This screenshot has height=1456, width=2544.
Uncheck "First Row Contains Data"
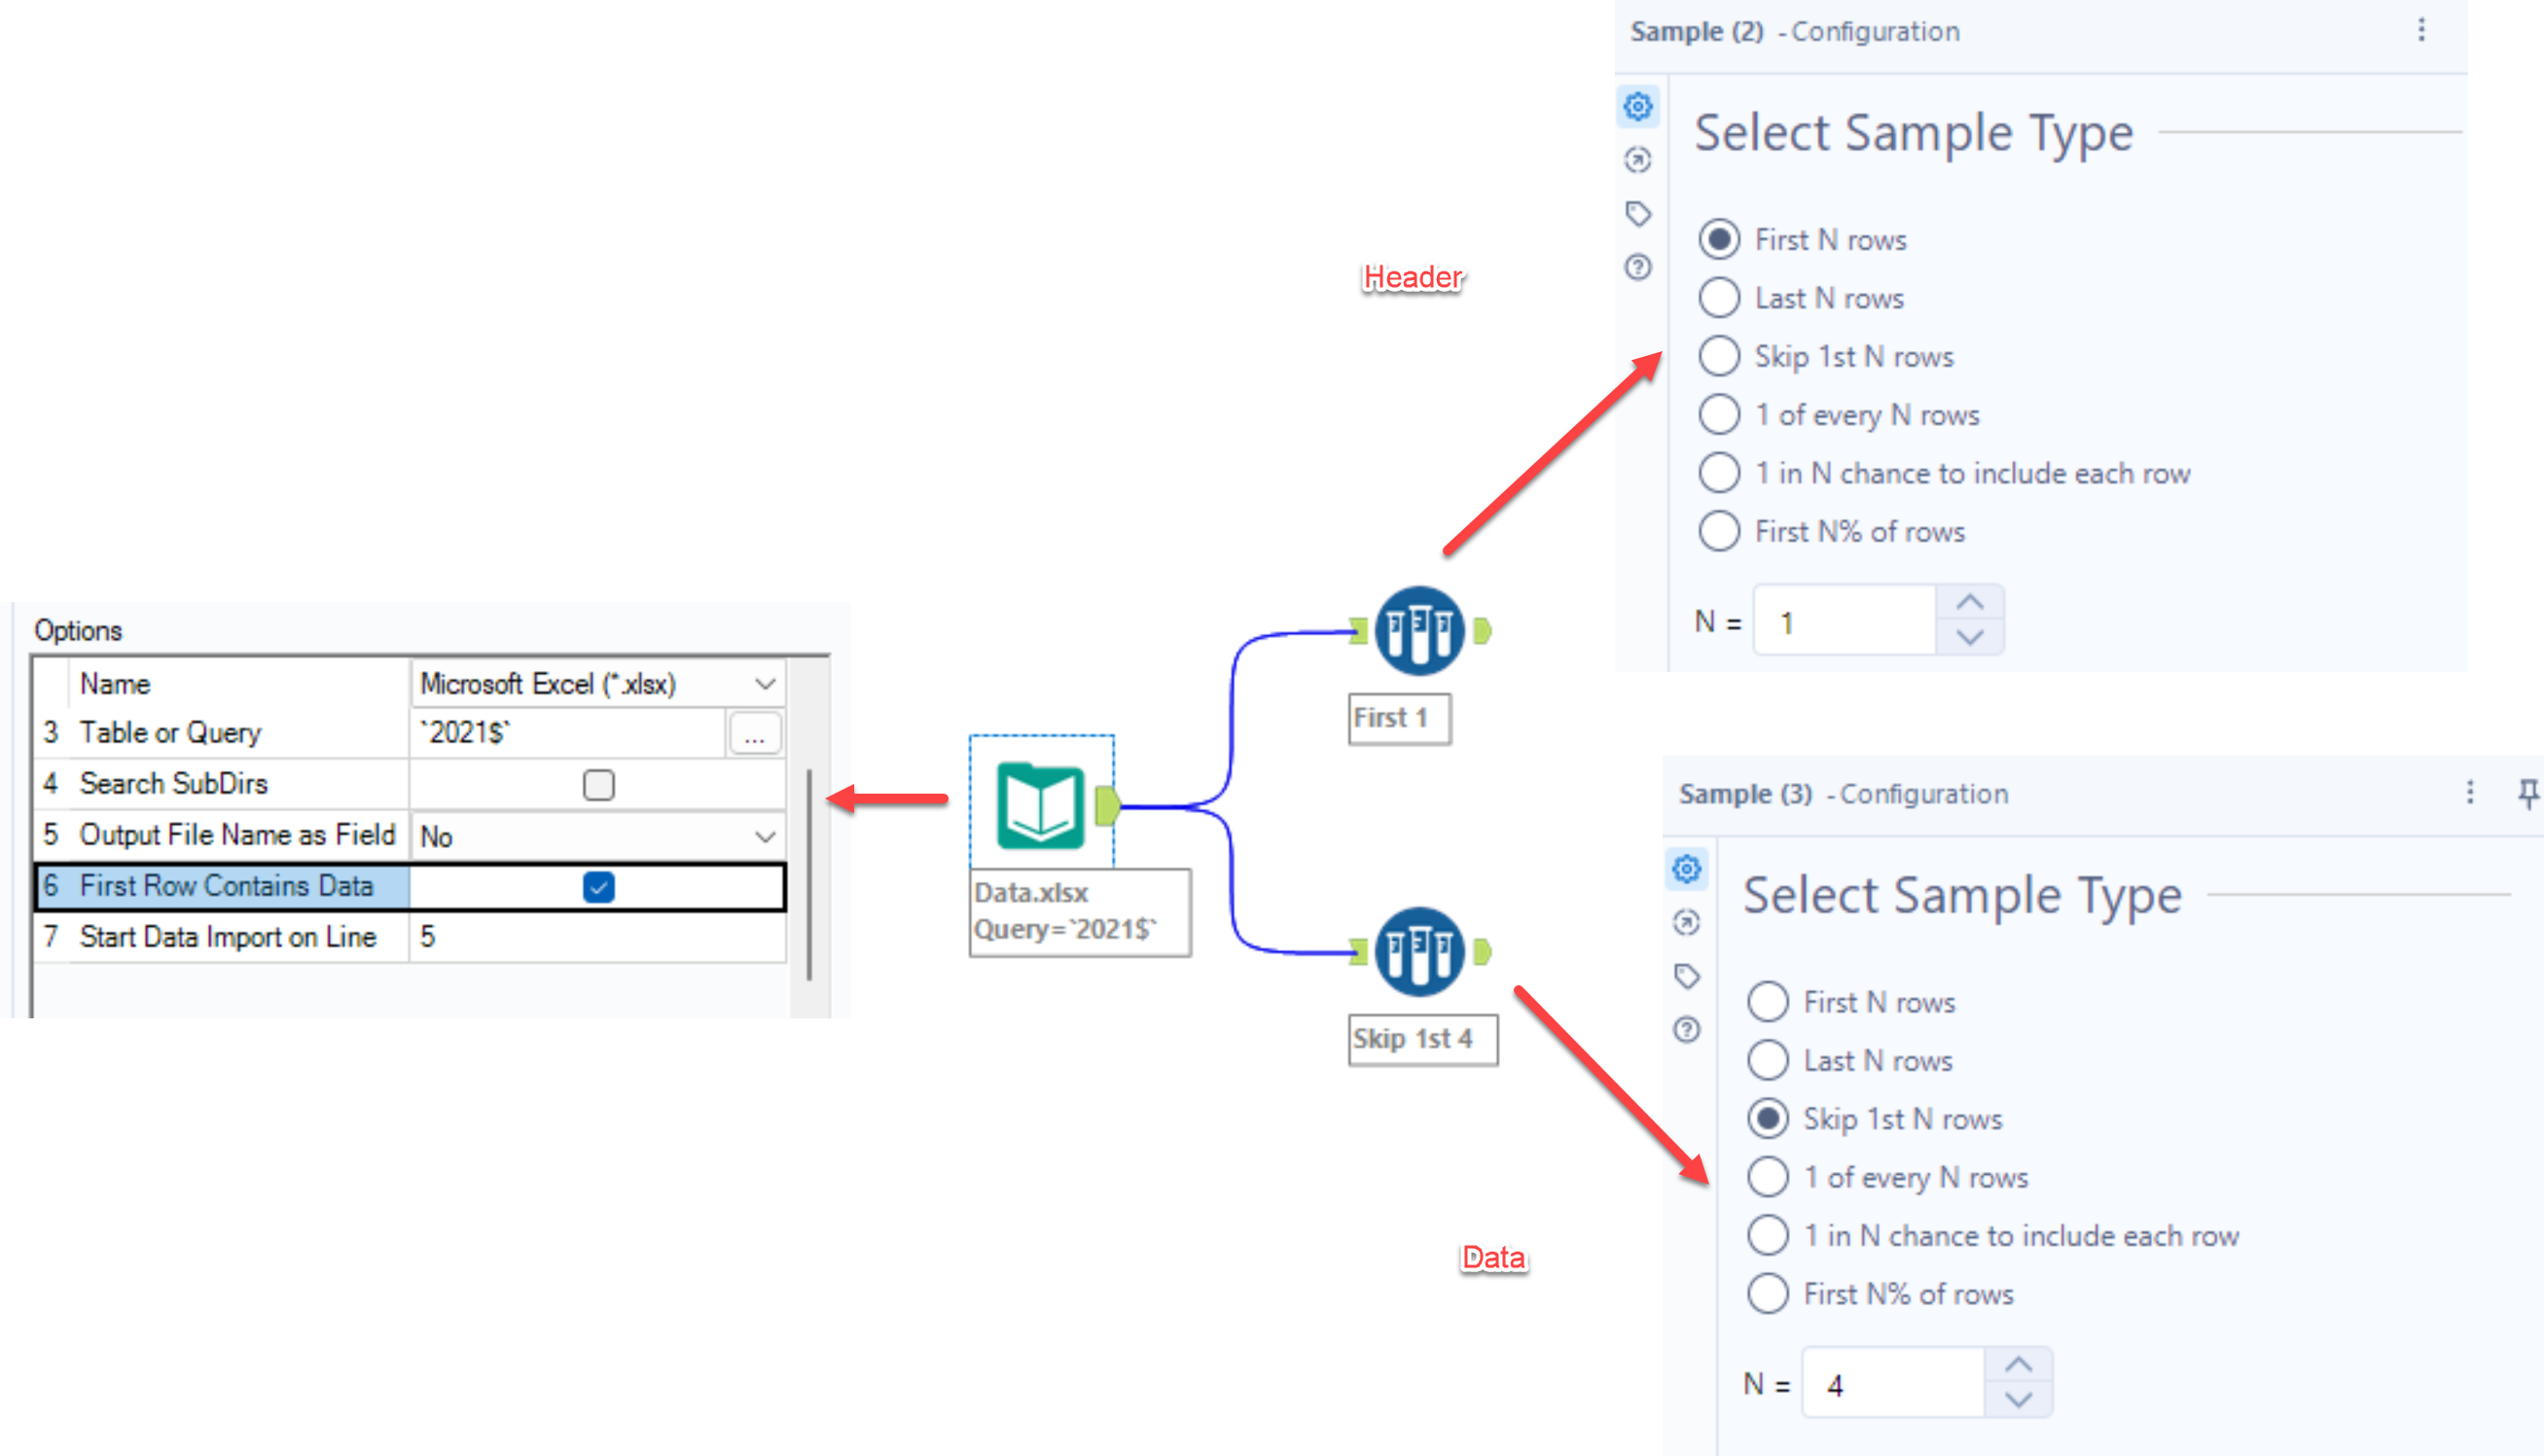[x=598, y=886]
